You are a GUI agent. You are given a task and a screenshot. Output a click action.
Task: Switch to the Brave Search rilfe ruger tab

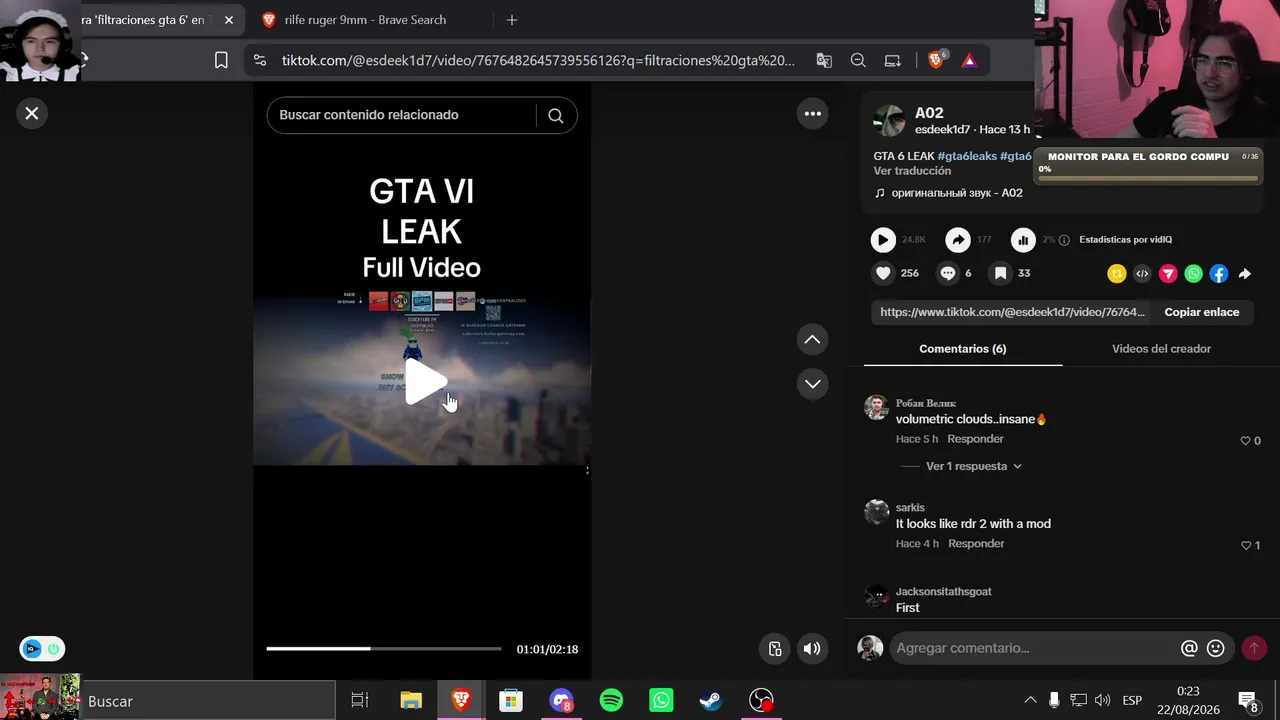(365, 20)
